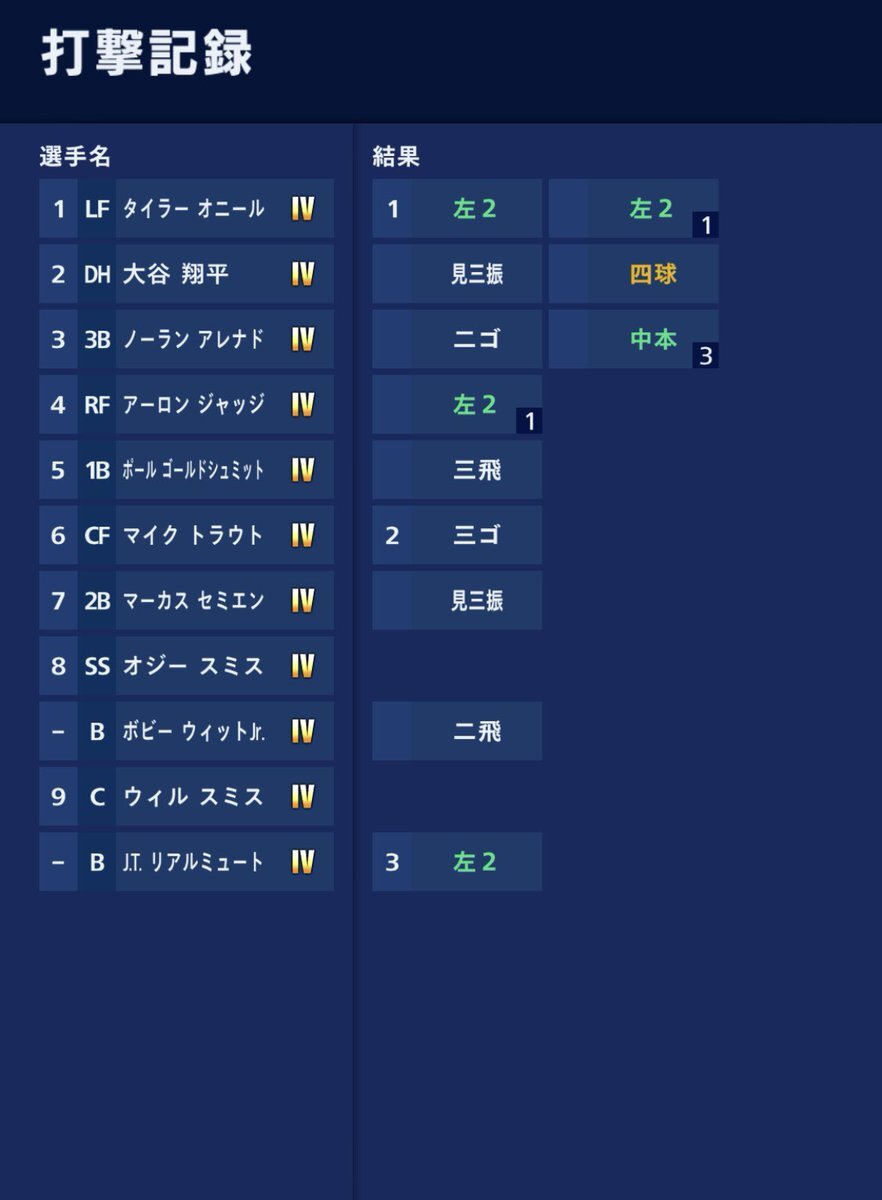The width and height of the screenshot is (882, 1200).
Task: Open the 三飛 result for ゴールドシュミット
Action: (x=457, y=470)
